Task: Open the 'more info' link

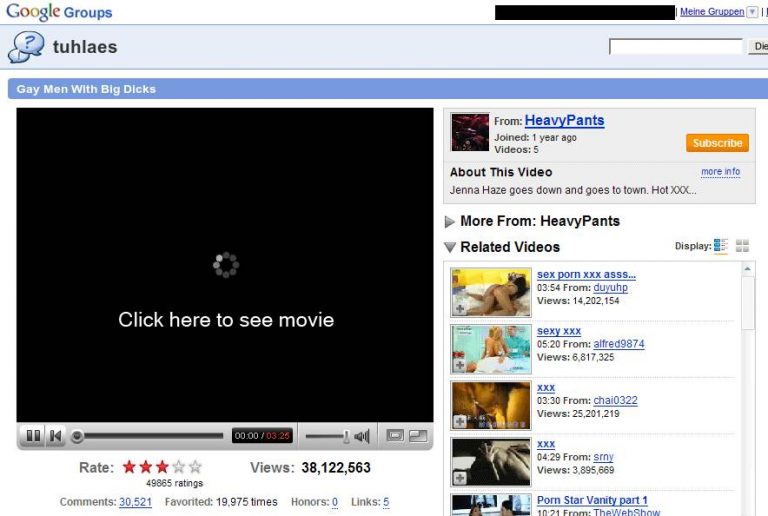Action: pos(720,171)
